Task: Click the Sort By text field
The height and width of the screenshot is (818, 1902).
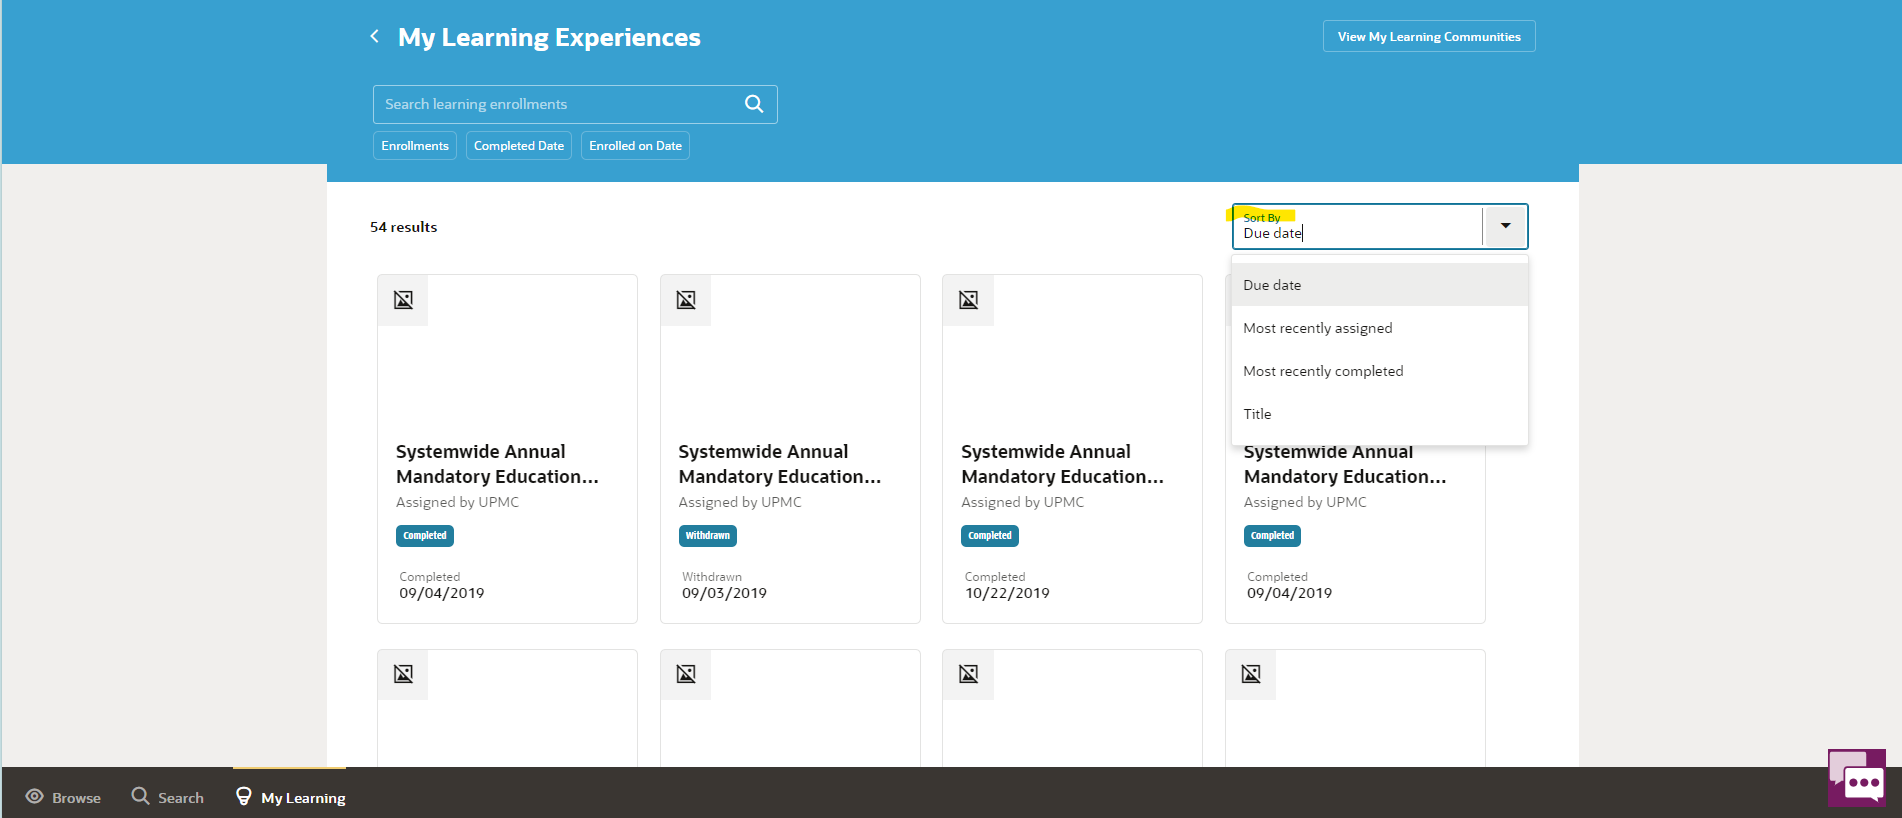Action: (1358, 228)
